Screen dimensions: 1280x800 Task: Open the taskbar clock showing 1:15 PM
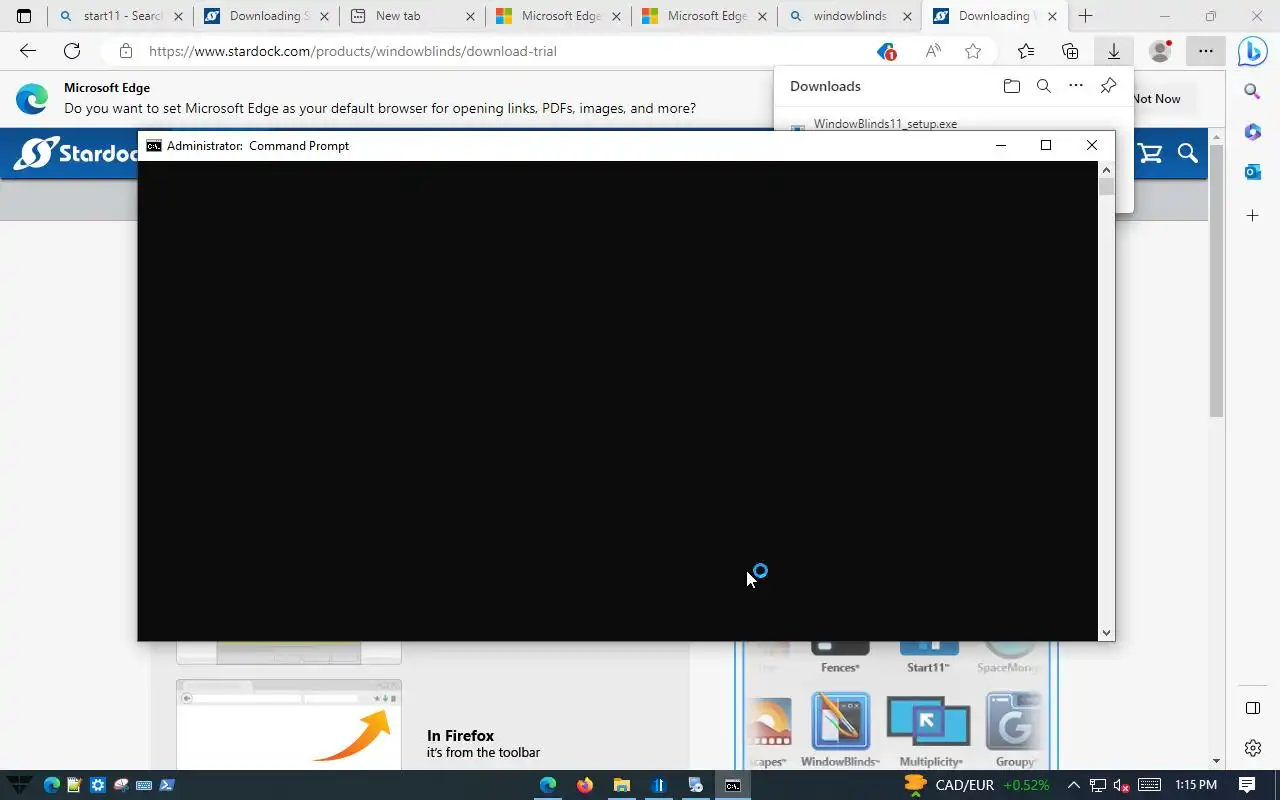click(x=1196, y=785)
